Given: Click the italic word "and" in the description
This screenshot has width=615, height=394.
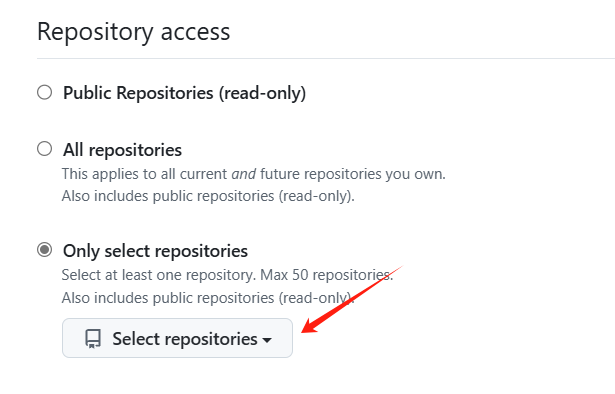Looking at the screenshot, I should pyautogui.click(x=244, y=174).
